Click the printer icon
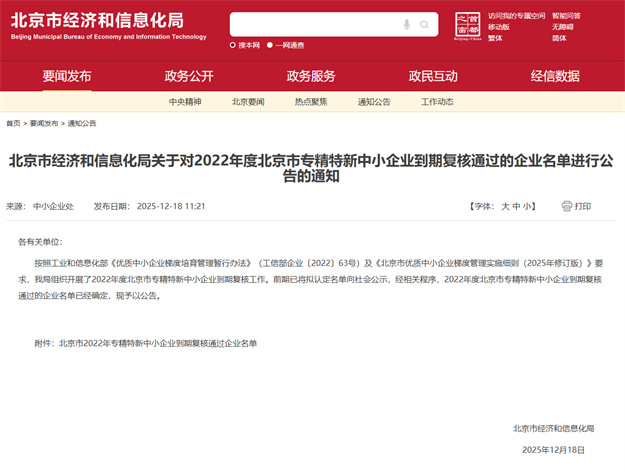This screenshot has height=472, width=625. point(567,206)
